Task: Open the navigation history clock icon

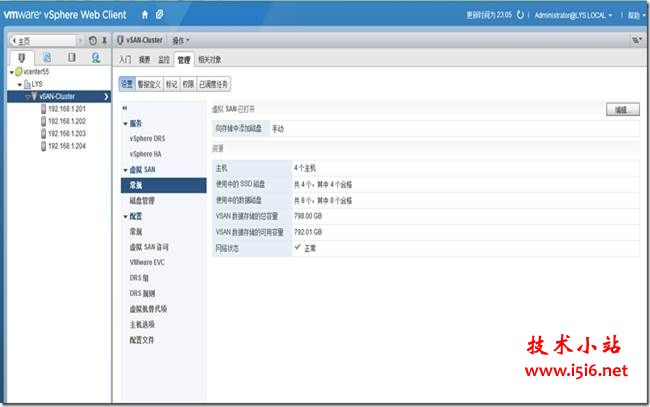Action: 93,40
